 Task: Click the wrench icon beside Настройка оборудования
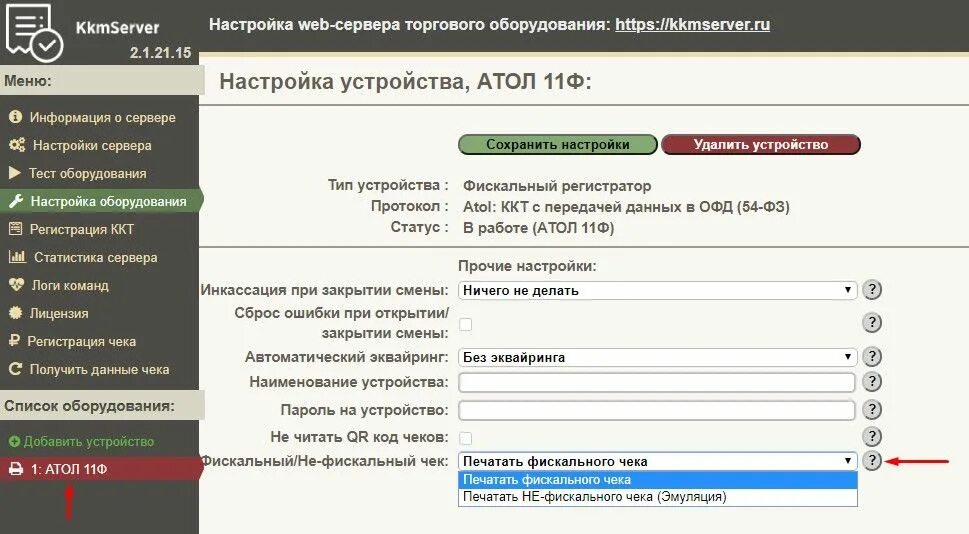pos(16,201)
